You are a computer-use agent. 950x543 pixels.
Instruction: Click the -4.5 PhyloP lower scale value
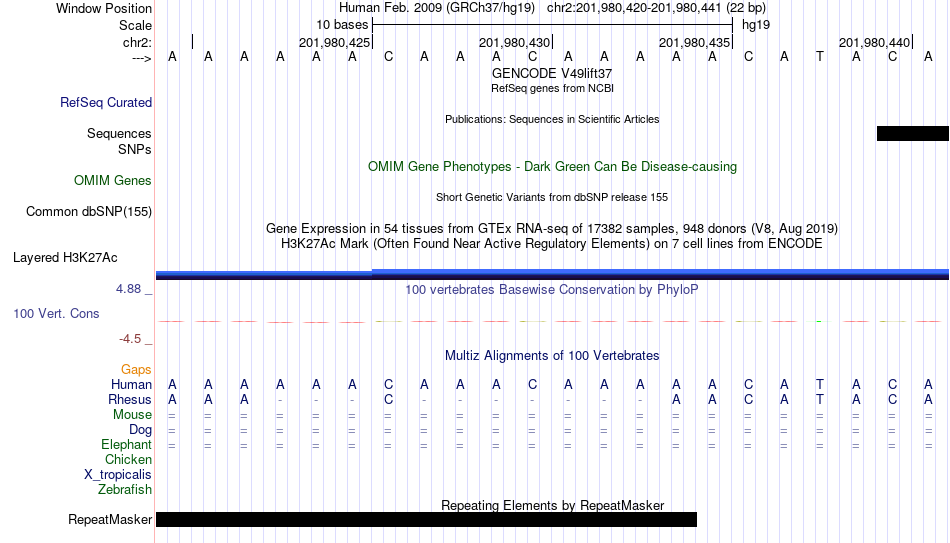[x=130, y=339]
